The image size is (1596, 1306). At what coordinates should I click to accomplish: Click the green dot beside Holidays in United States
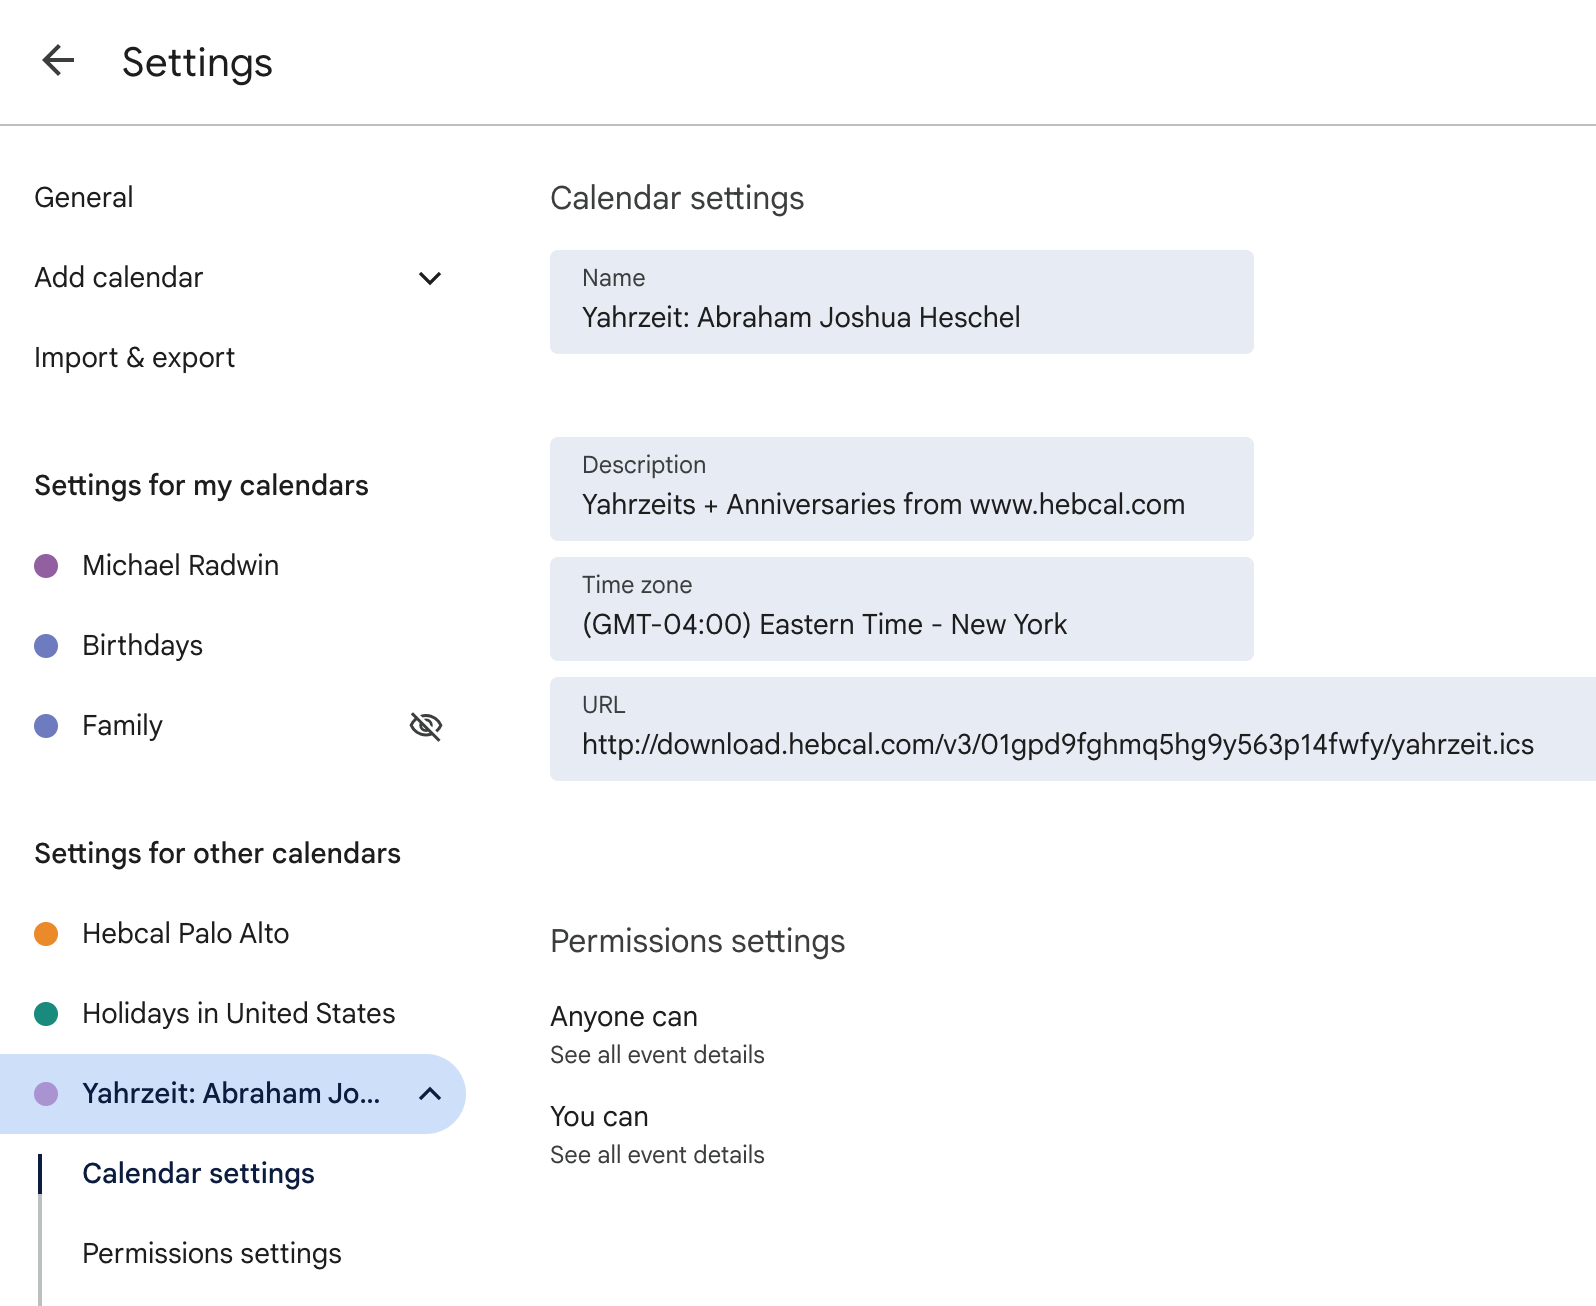(46, 1014)
